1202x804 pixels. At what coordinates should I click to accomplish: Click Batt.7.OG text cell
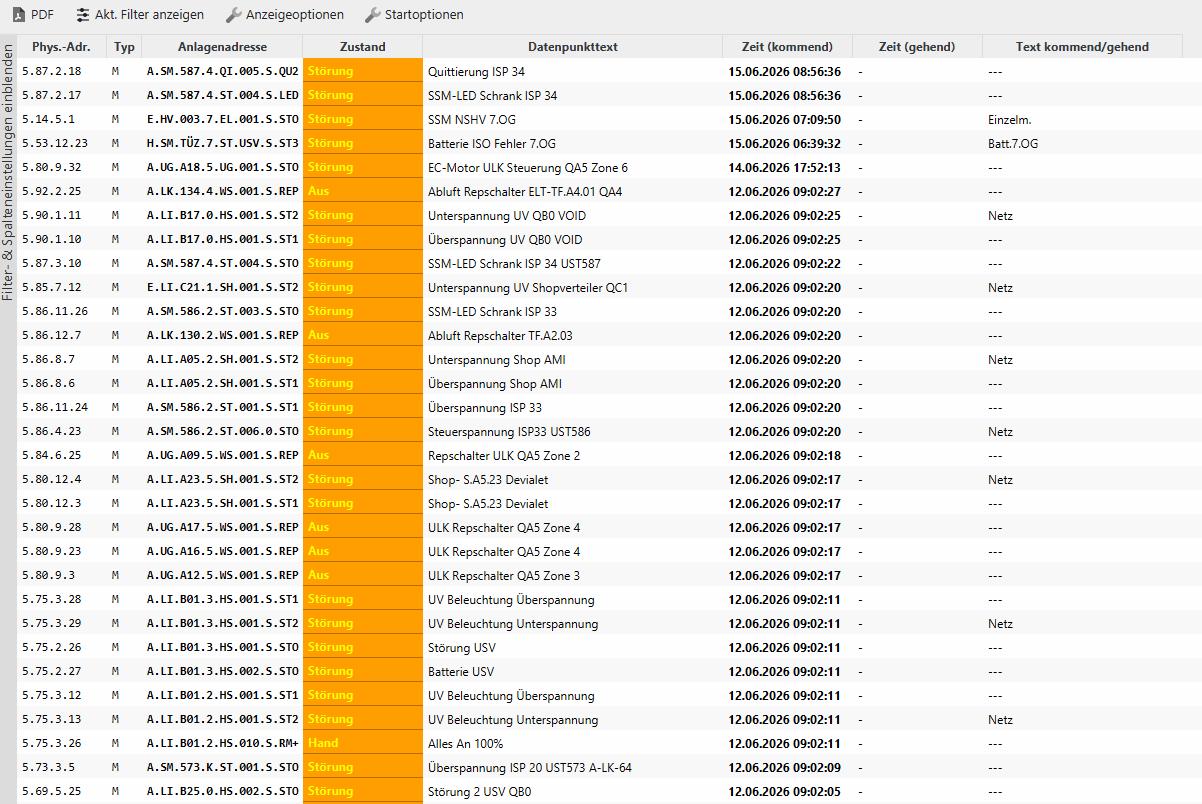pyautogui.click(x=1013, y=143)
